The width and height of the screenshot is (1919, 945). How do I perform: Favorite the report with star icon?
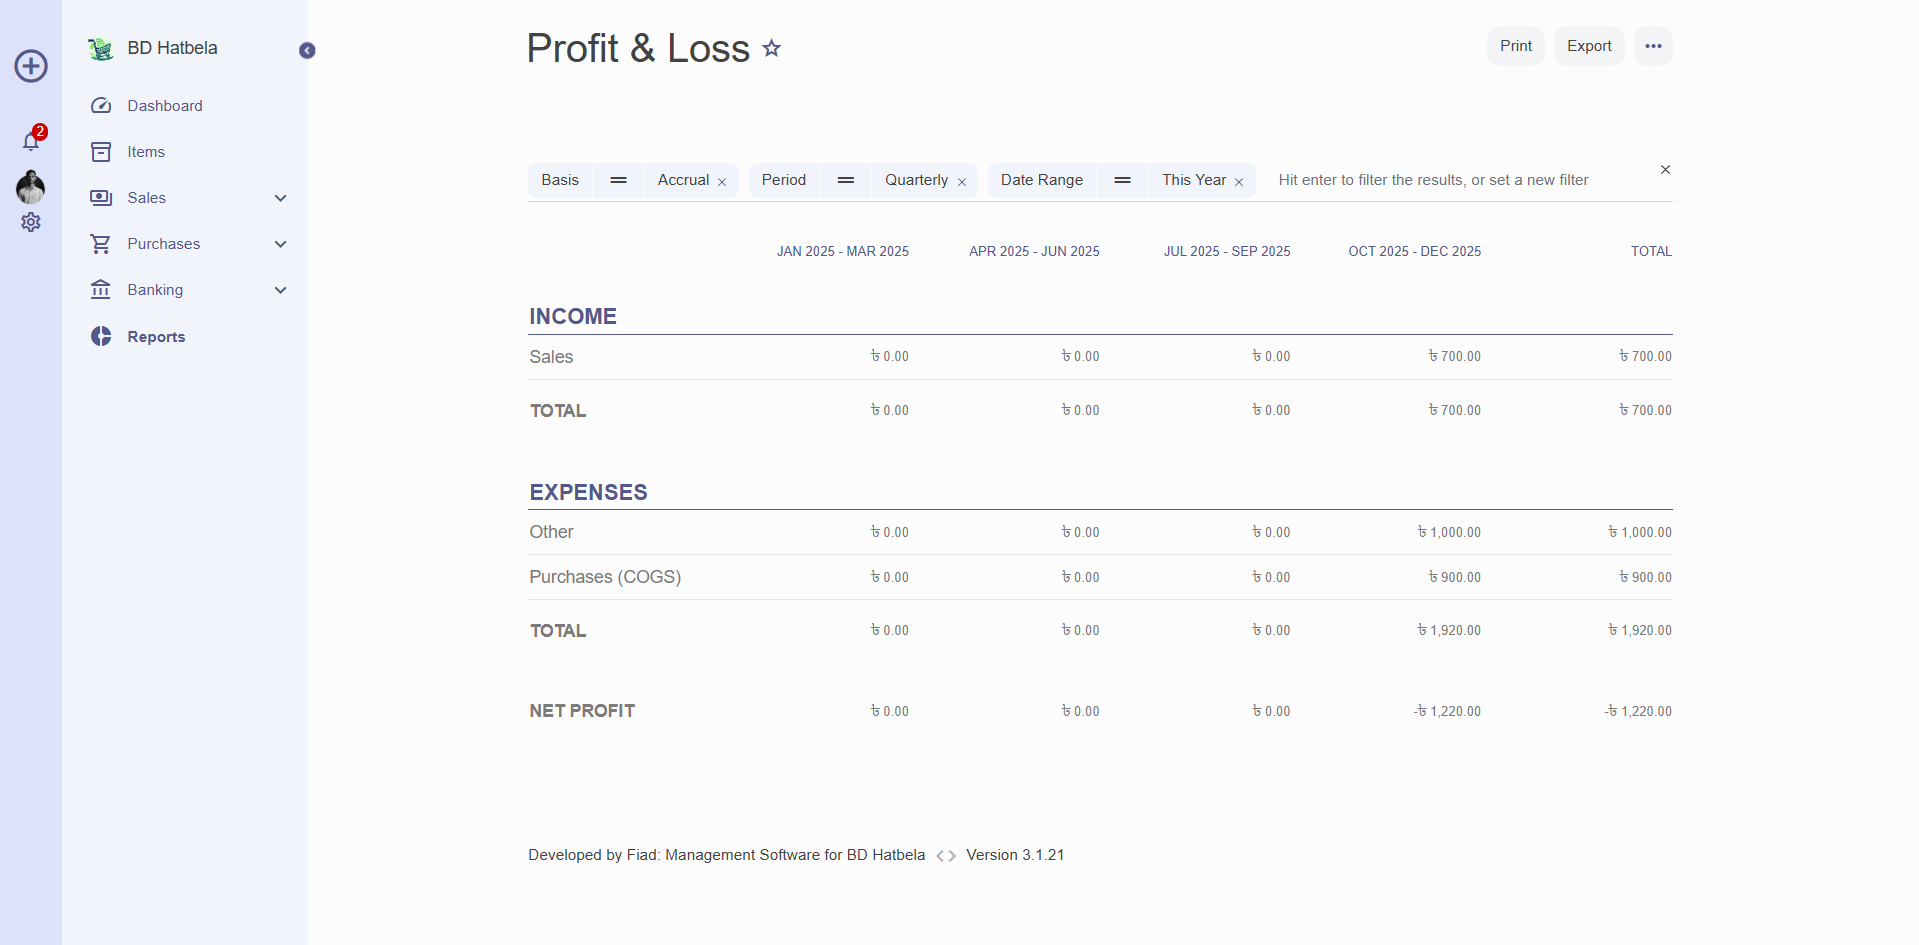(771, 48)
